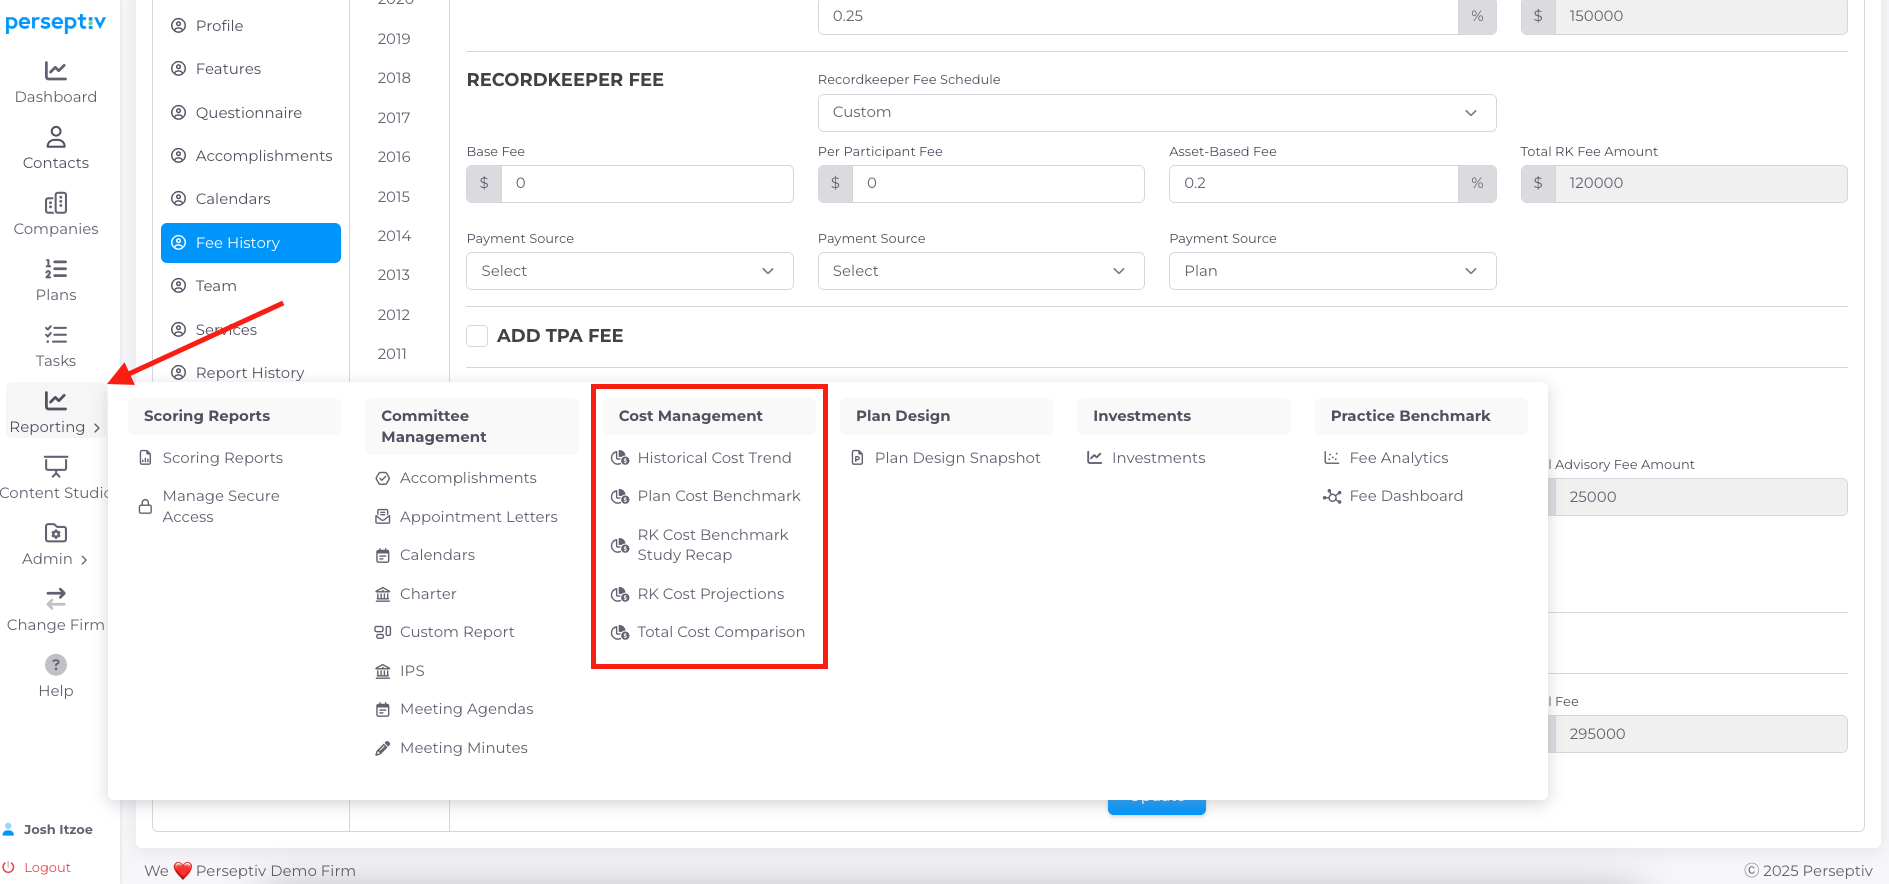The height and width of the screenshot is (884, 1889).
Task: Click the Change Firm icon
Action: (x=56, y=598)
